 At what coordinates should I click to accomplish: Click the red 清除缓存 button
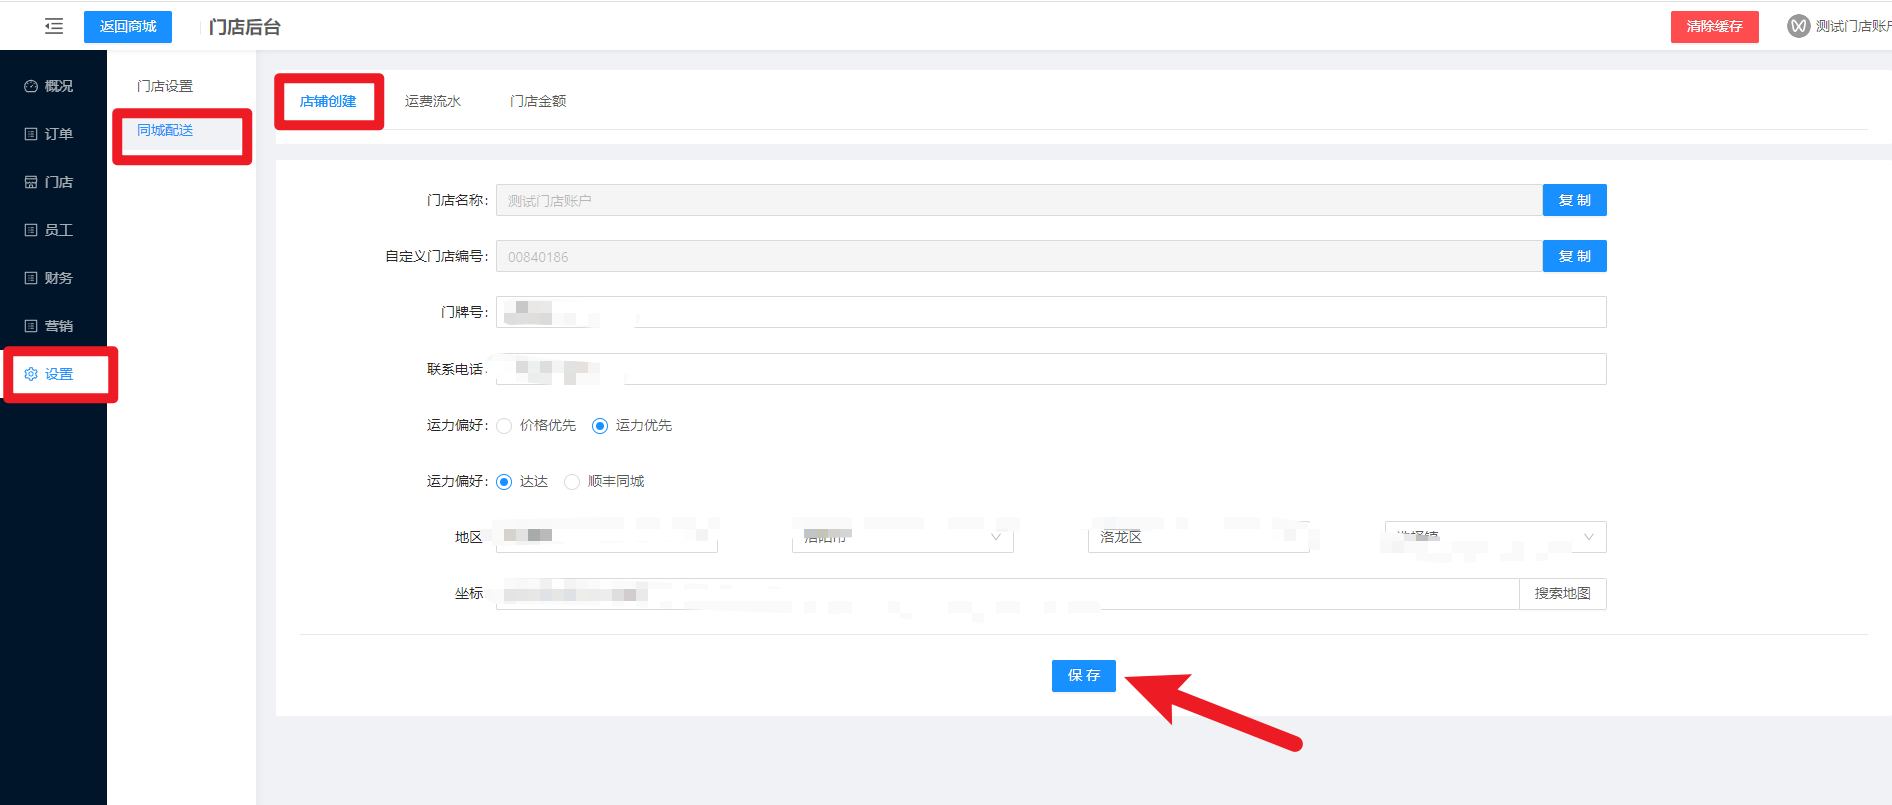[1714, 27]
